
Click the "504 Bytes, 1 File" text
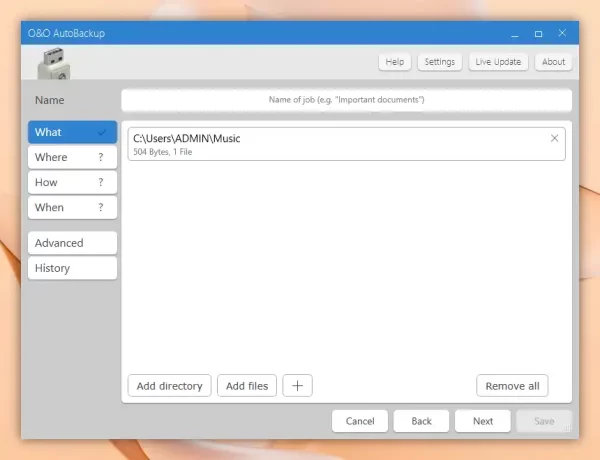pyautogui.click(x=163, y=152)
